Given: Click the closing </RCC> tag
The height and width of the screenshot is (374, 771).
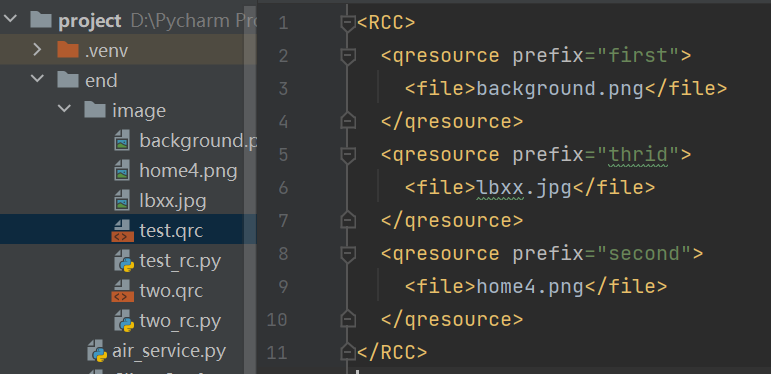Looking at the screenshot, I should click(392, 352).
